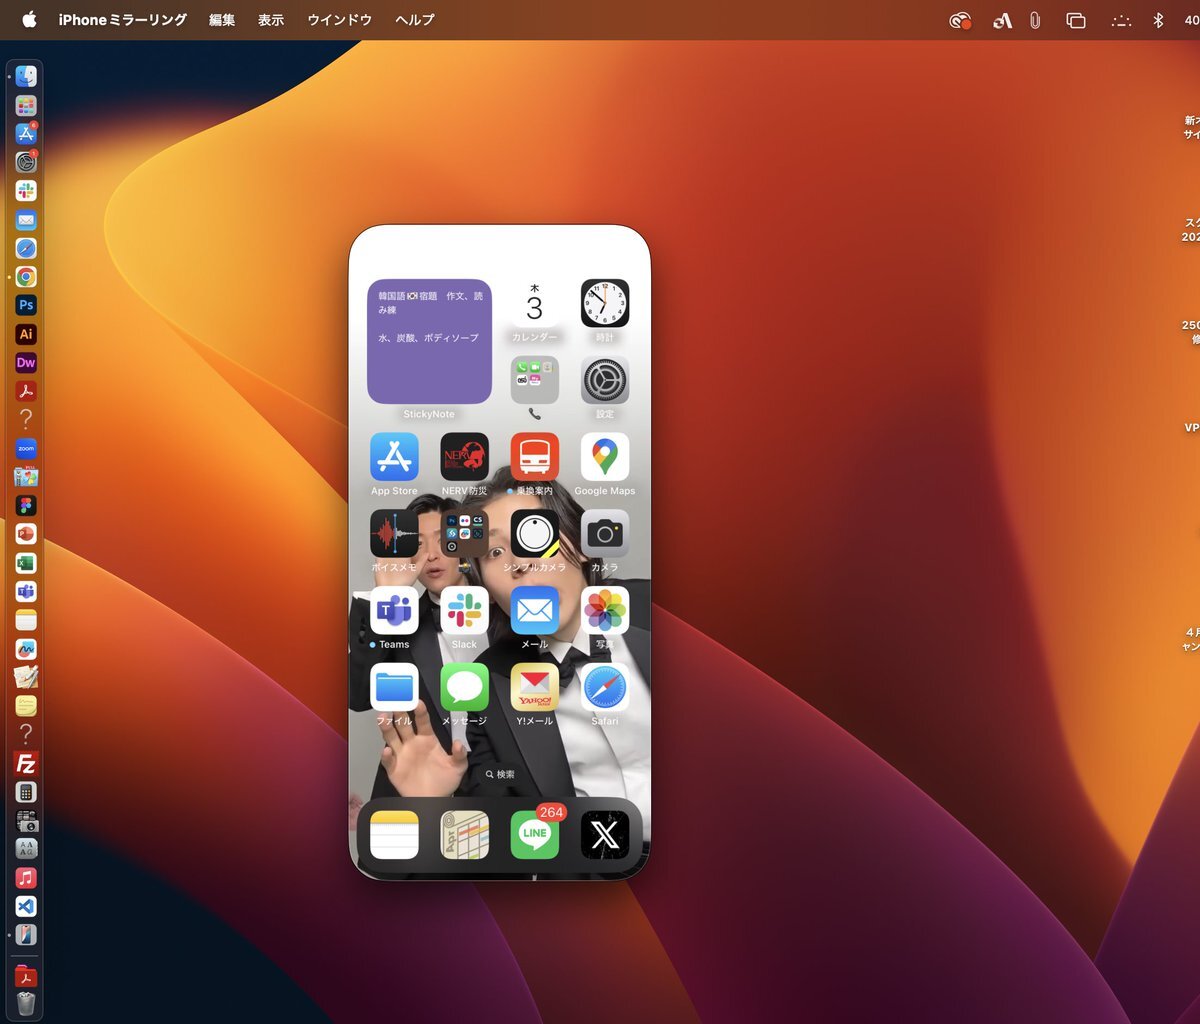Launch Illustrator from the Mac Dock

pos(26,334)
